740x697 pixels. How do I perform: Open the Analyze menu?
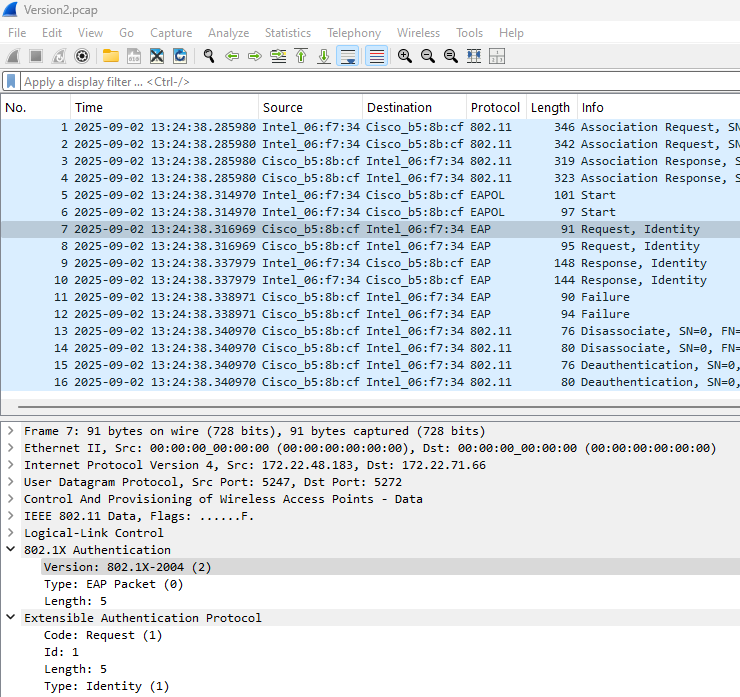228,33
